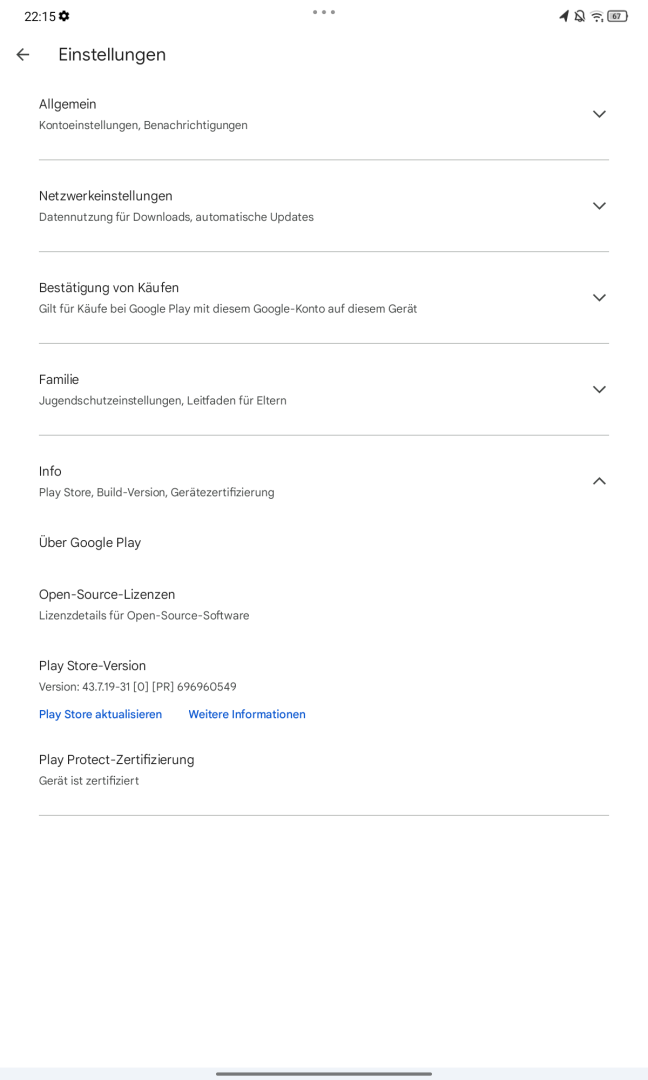
Task: Expand the Bestätigung von Käufen chevron
Action: pyautogui.click(x=599, y=298)
